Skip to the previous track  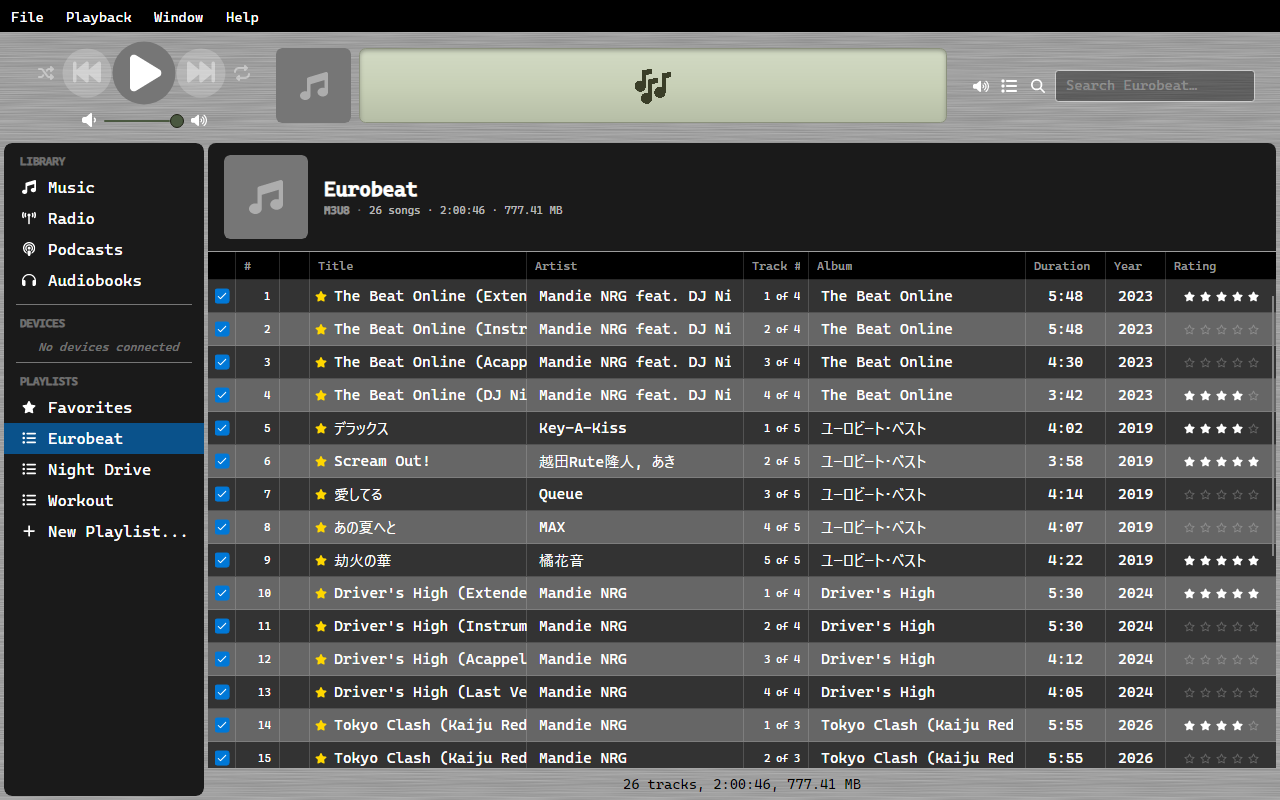(x=87, y=73)
